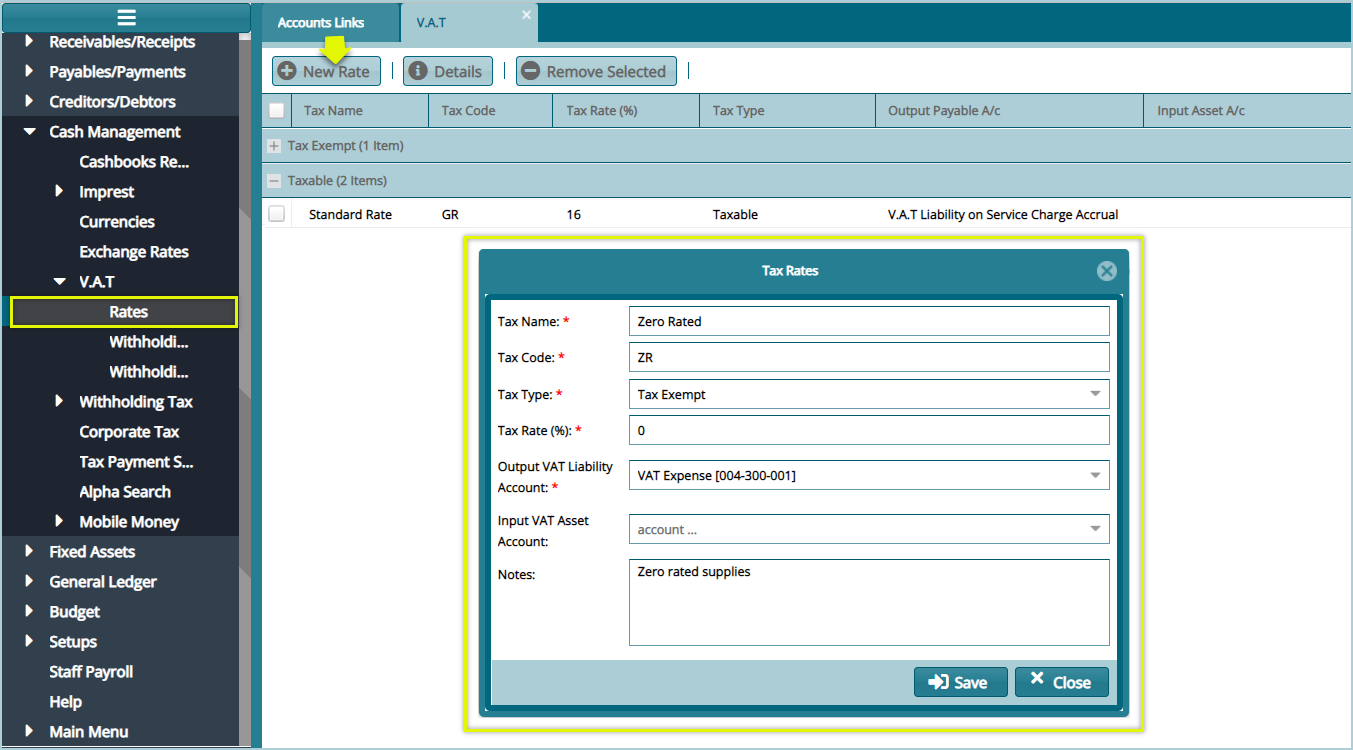Open Corporate Tax in the sidebar
1353x750 pixels.
pyautogui.click(x=129, y=432)
